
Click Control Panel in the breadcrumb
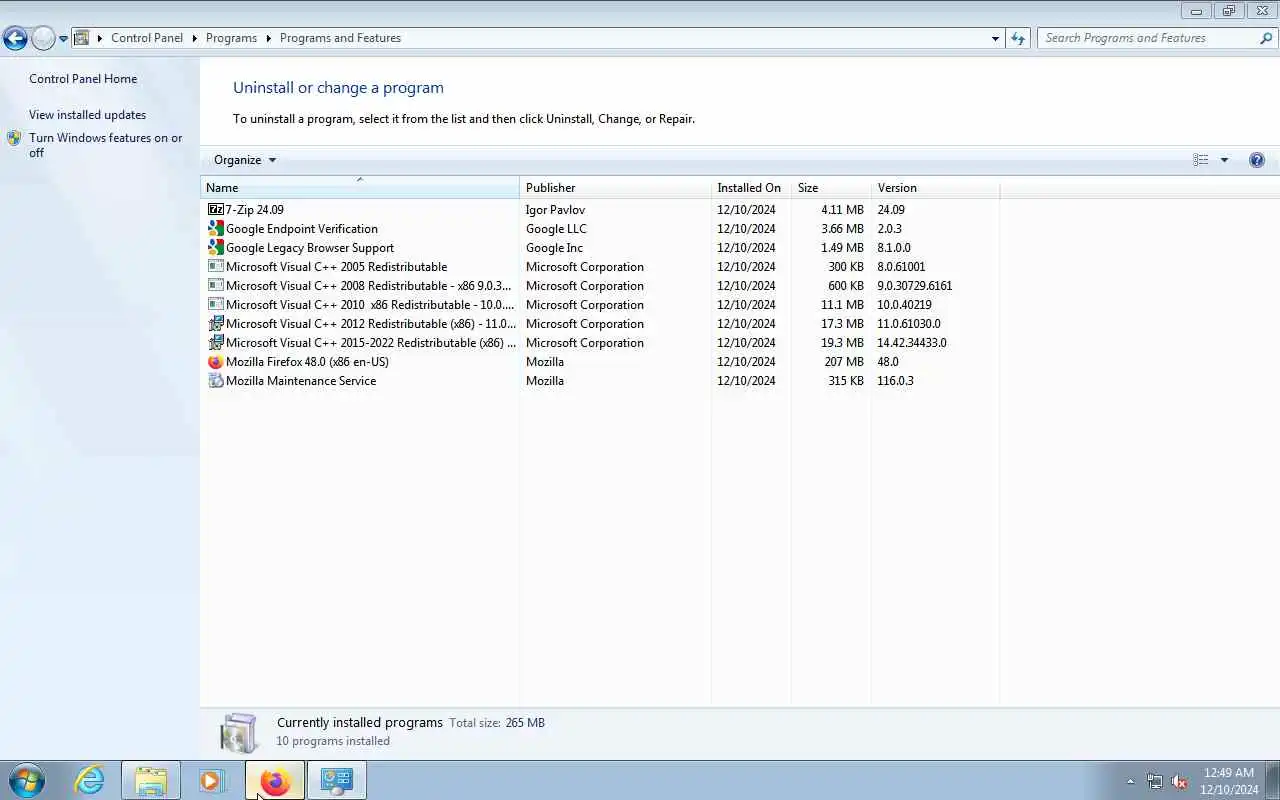pyautogui.click(x=147, y=38)
